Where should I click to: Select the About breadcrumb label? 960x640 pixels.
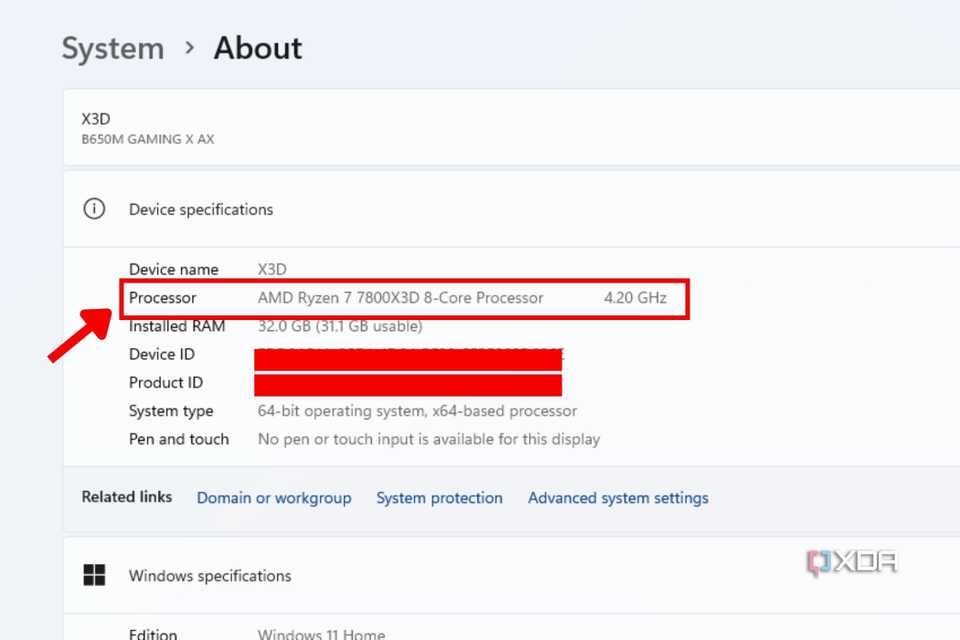click(257, 48)
